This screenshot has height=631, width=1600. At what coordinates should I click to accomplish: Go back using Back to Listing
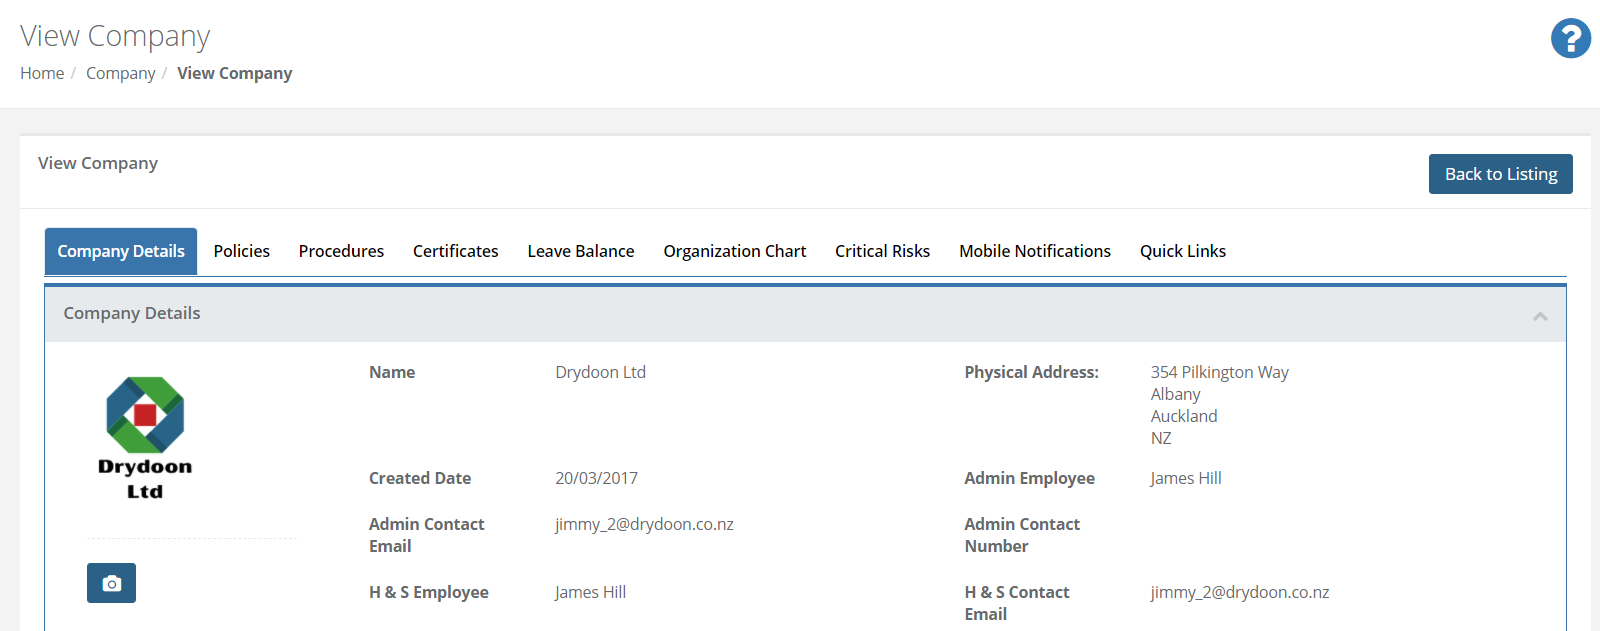(x=1501, y=174)
